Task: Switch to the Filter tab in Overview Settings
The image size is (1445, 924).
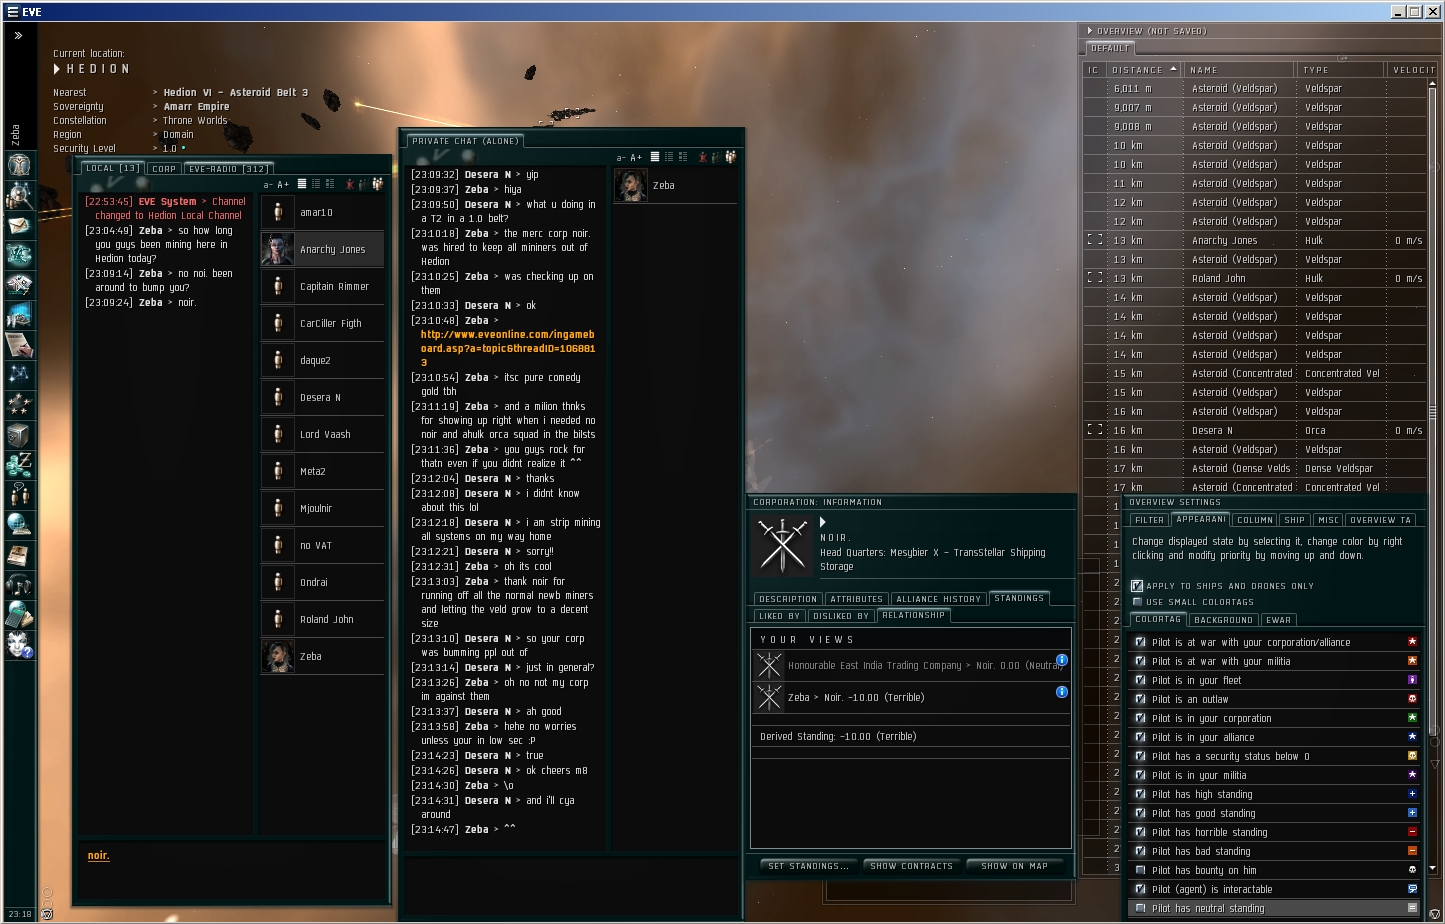Action: [x=1150, y=520]
